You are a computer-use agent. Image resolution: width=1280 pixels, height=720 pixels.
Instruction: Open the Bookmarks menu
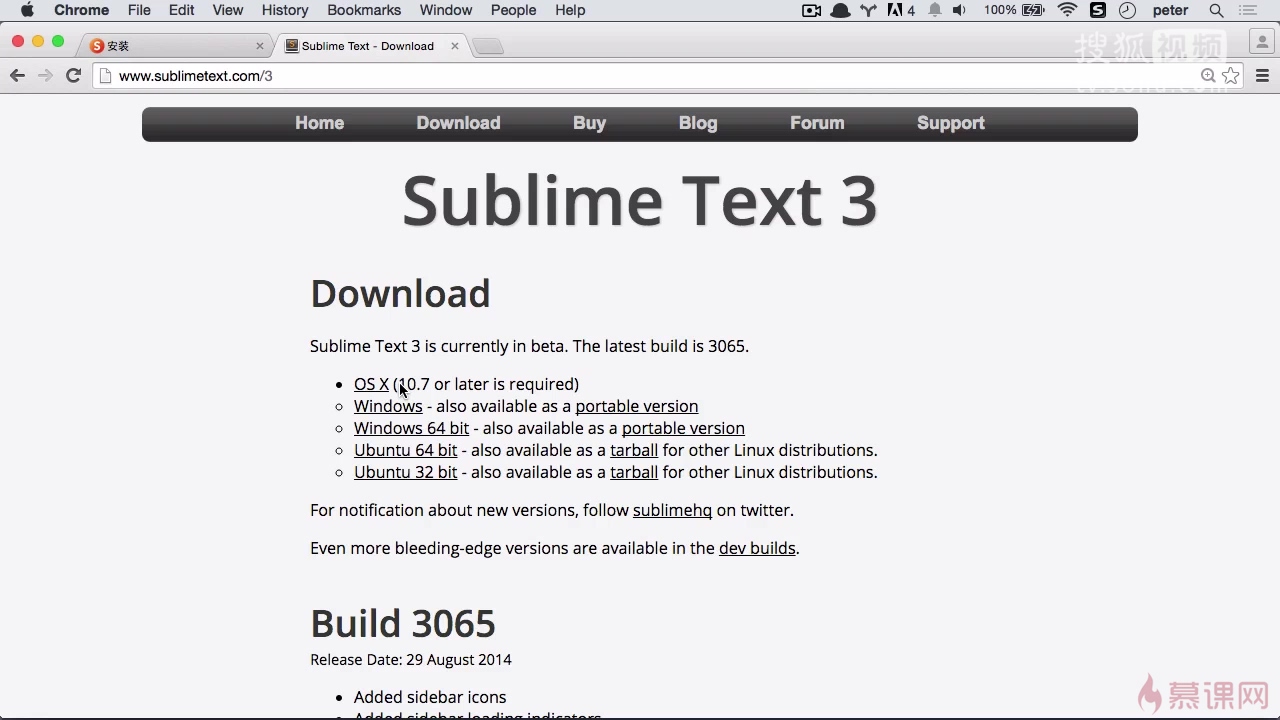click(x=364, y=10)
